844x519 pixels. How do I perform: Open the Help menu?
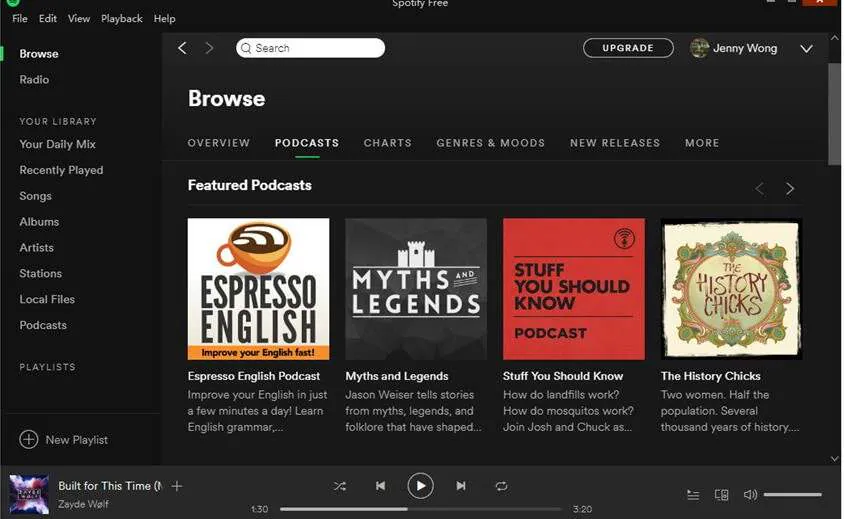click(x=164, y=18)
